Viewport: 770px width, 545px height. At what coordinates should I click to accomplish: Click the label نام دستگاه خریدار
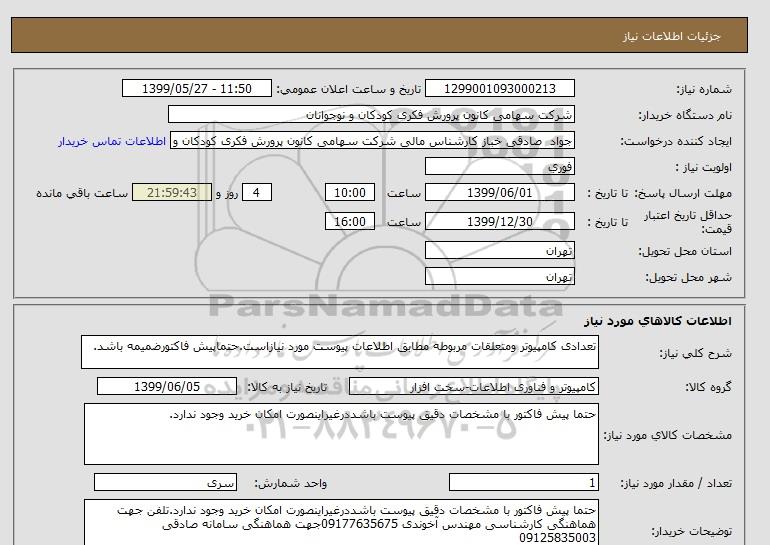685,115
